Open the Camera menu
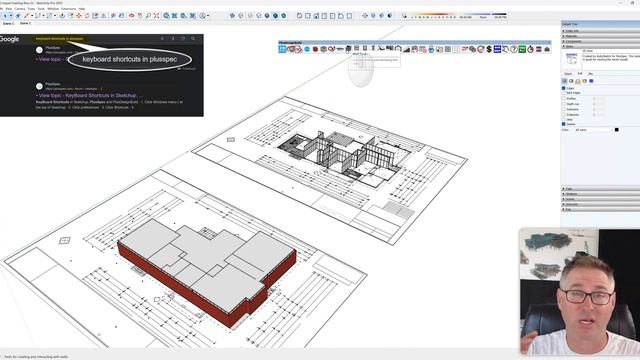This screenshot has width=640, height=360. click(x=20, y=9)
